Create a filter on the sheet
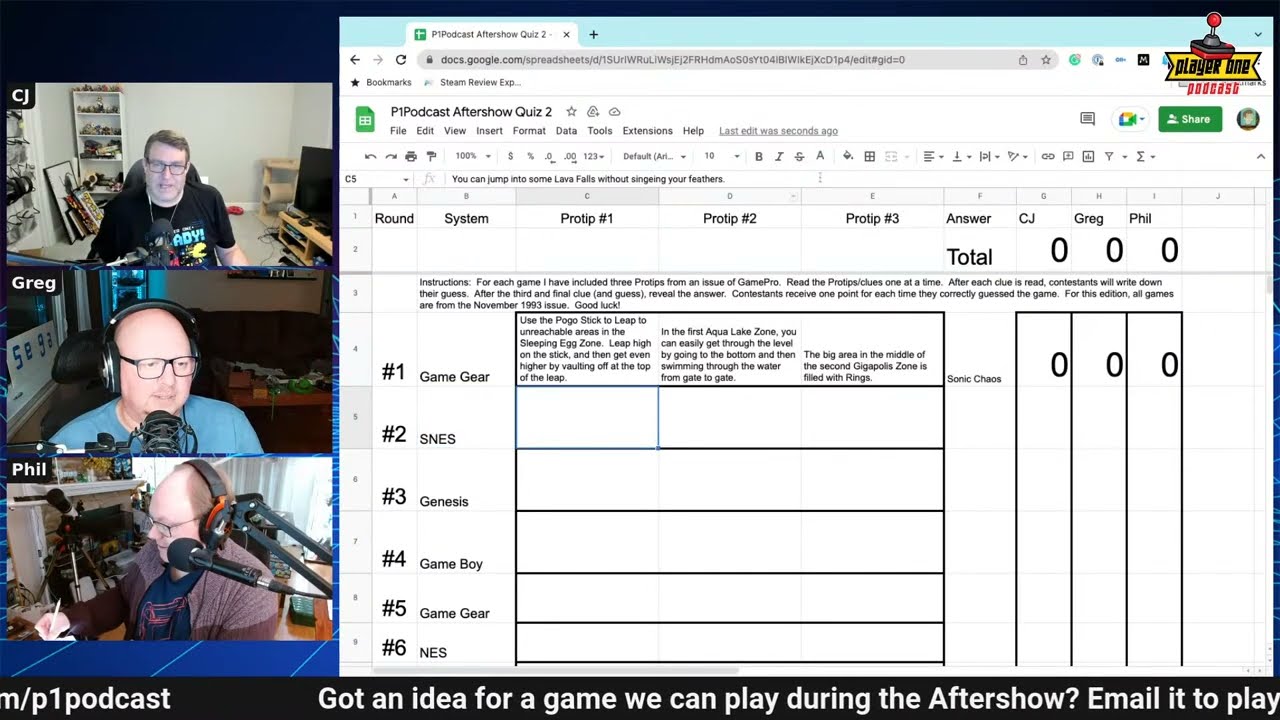 1109,156
